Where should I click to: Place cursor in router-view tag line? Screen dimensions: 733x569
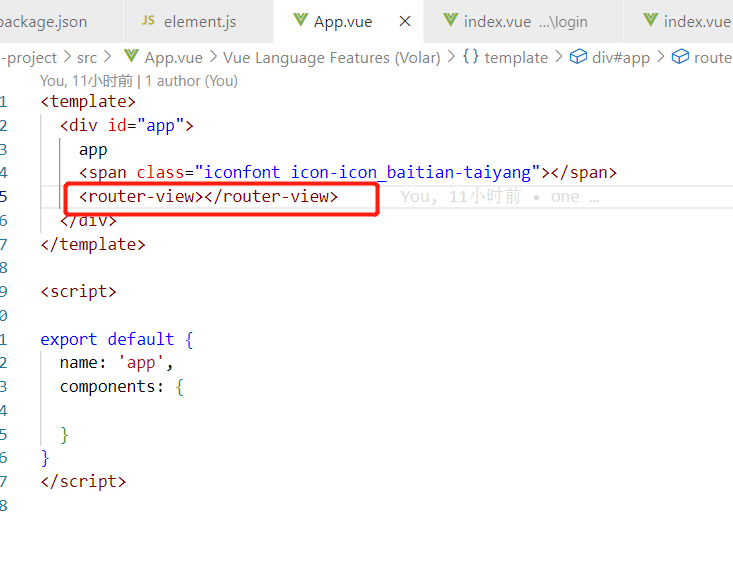pyautogui.click(x=208, y=196)
